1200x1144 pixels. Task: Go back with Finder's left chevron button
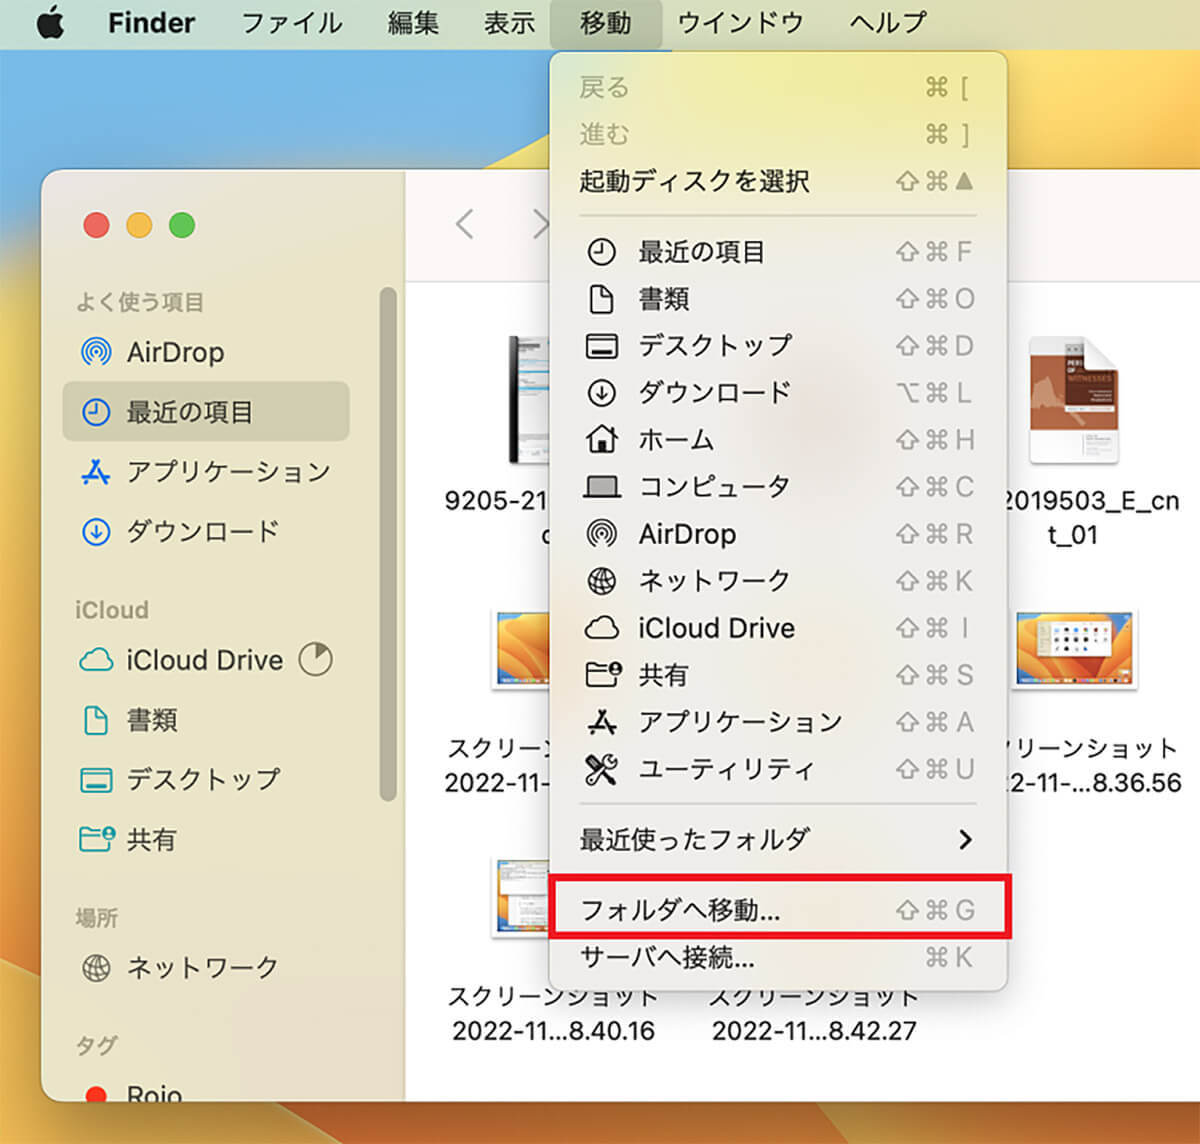[464, 224]
